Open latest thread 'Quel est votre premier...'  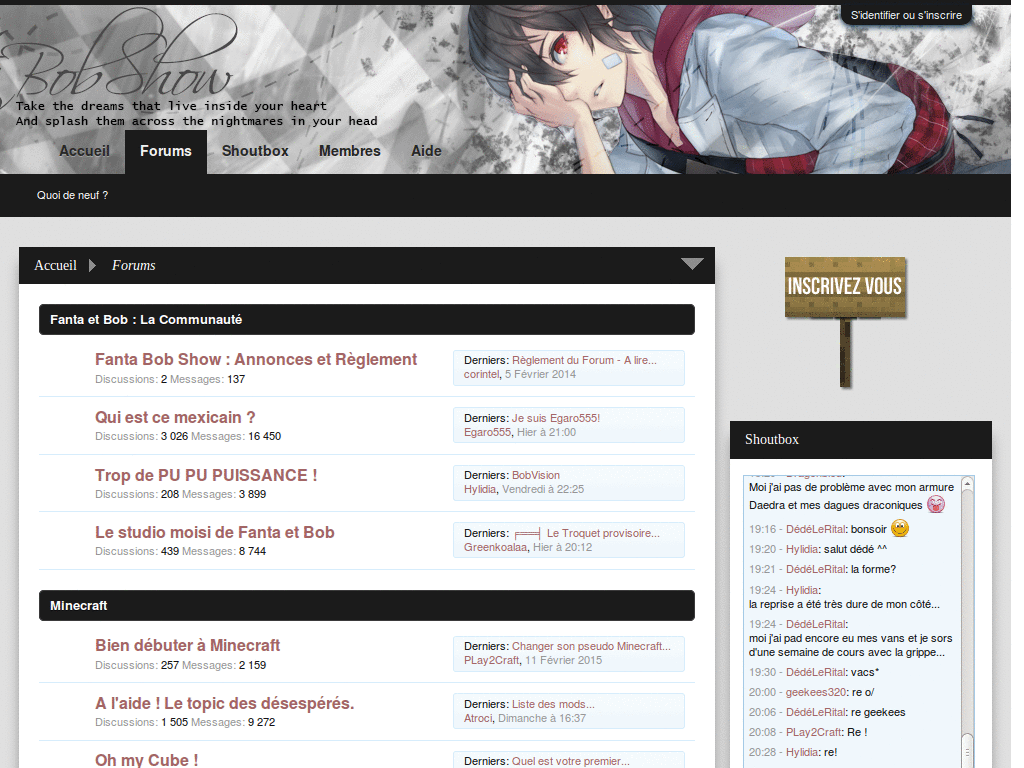point(571,761)
